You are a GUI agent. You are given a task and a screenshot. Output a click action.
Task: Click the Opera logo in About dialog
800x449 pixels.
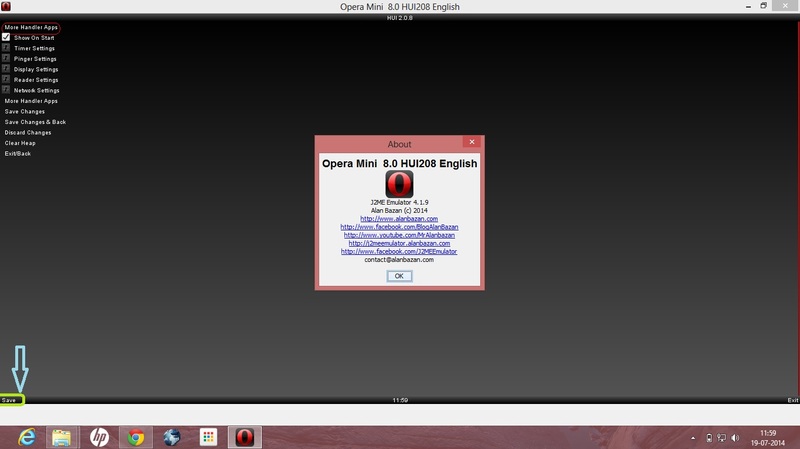tap(399, 184)
